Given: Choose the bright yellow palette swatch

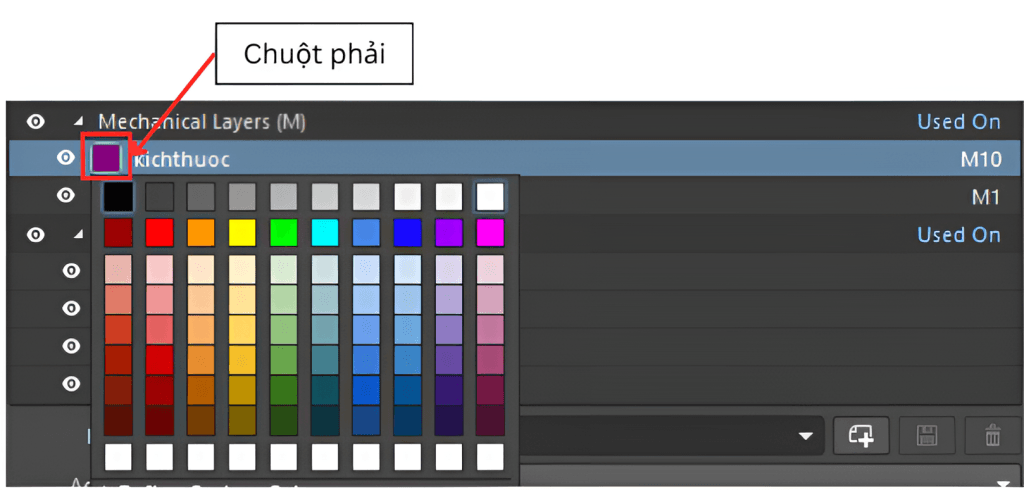Looking at the screenshot, I should click(243, 233).
